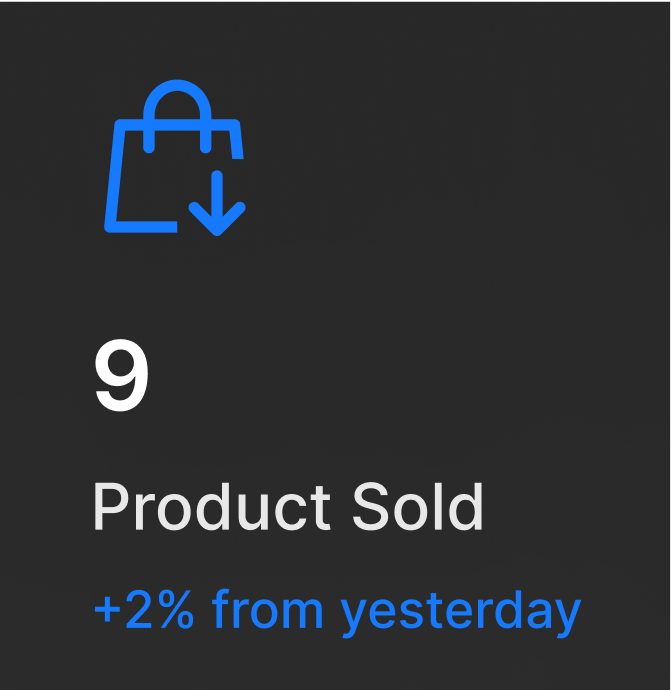671x690 pixels.
Task: Choose the shopping bag with arrow icon
Action: point(174,158)
